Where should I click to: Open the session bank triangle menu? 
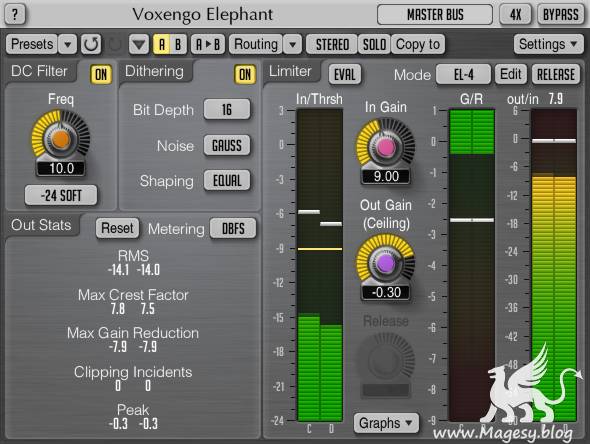click(x=139, y=44)
